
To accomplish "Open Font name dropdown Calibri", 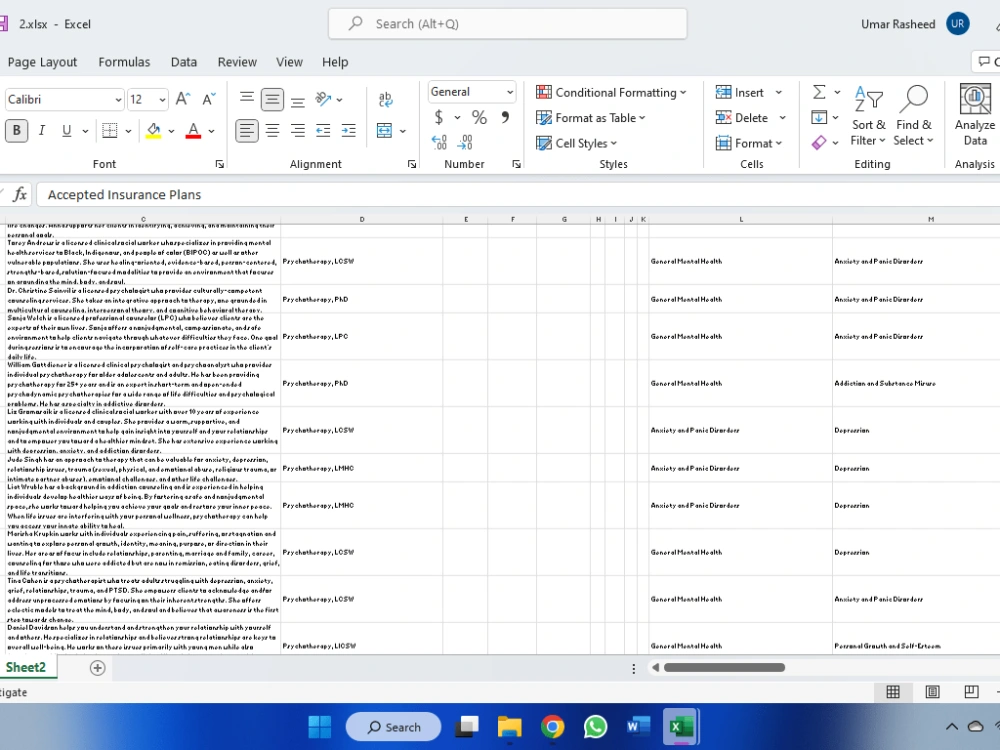I will (118, 99).
